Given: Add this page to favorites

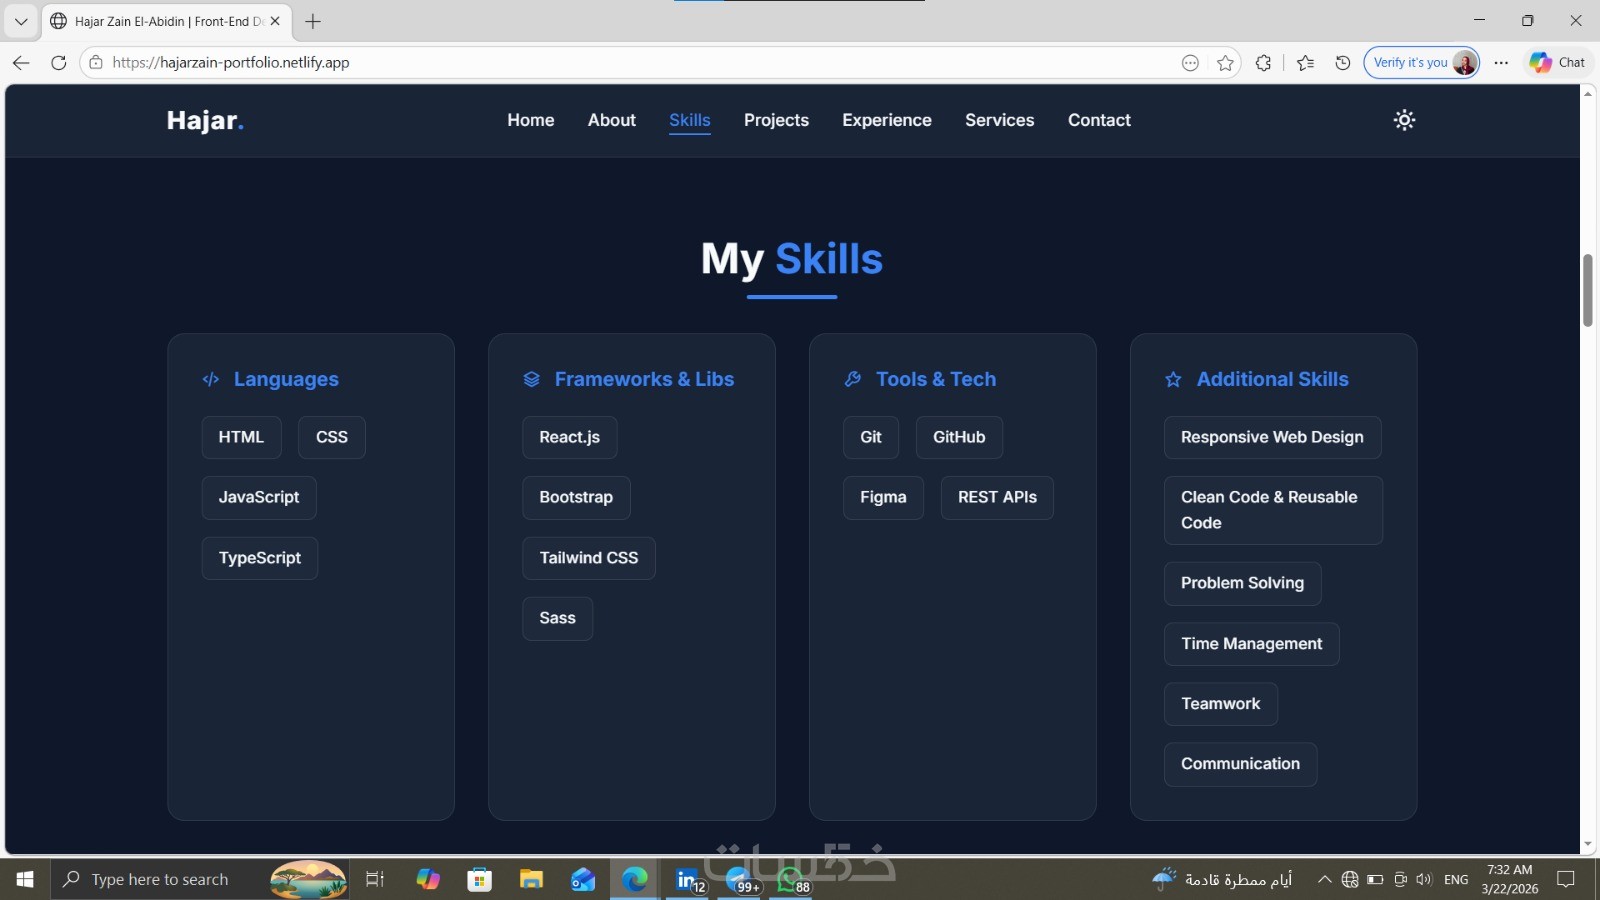Looking at the screenshot, I should pyautogui.click(x=1226, y=63).
